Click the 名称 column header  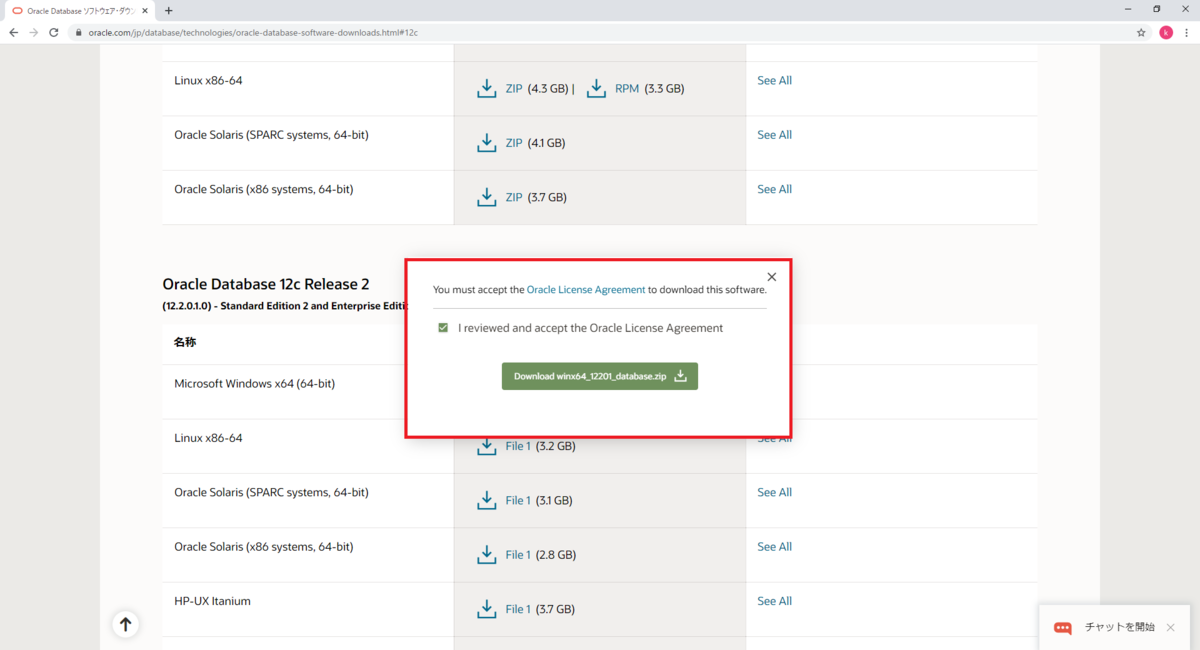pyautogui.click(x=185, y=342)
